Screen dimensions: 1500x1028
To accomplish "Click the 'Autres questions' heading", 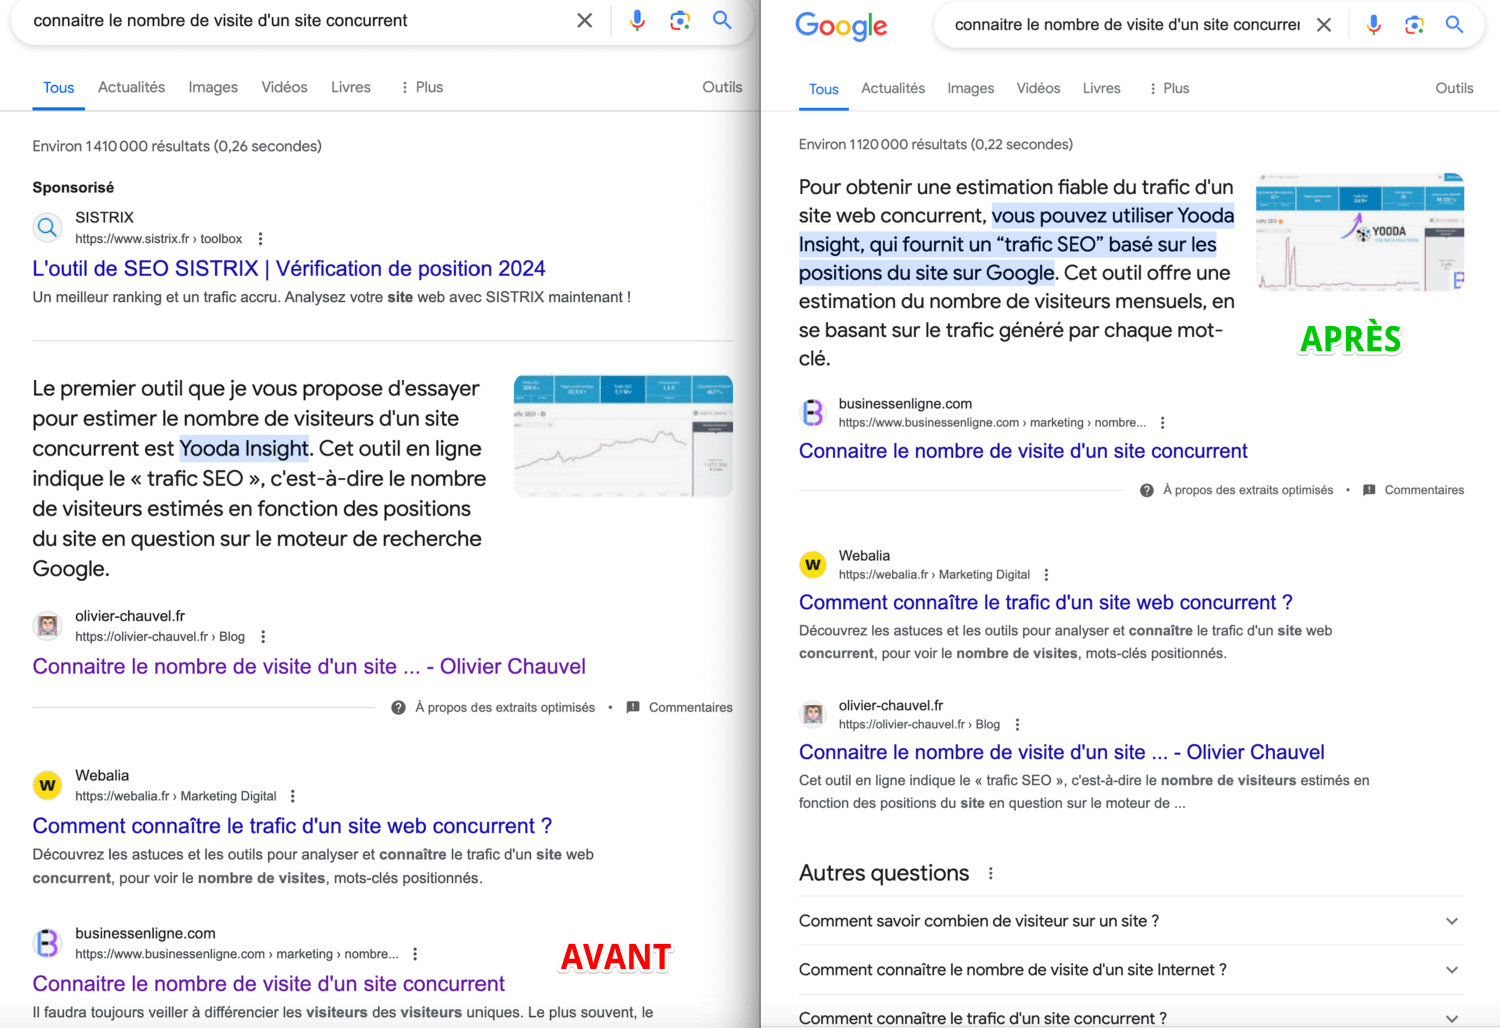I will click(x=884, y=873).
